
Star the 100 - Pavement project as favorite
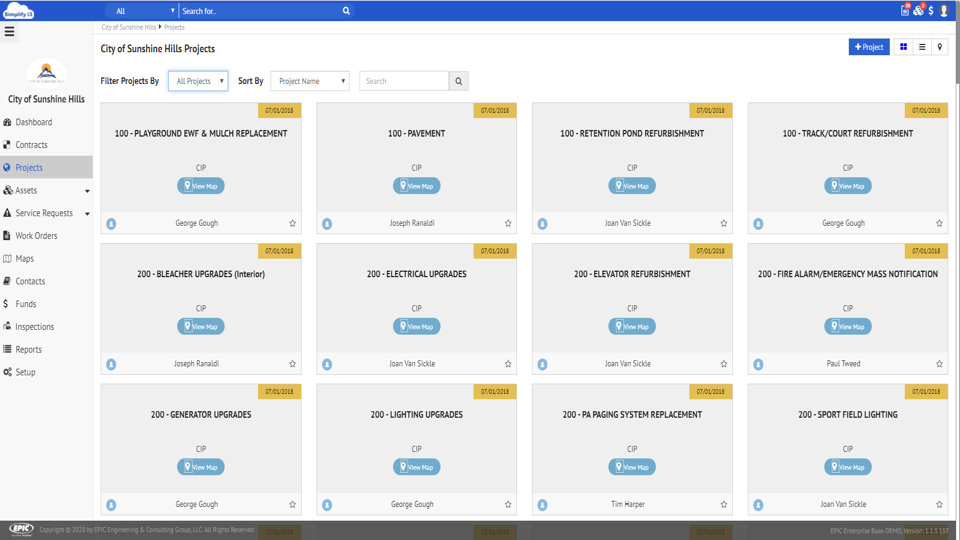[x=508, y=224]
